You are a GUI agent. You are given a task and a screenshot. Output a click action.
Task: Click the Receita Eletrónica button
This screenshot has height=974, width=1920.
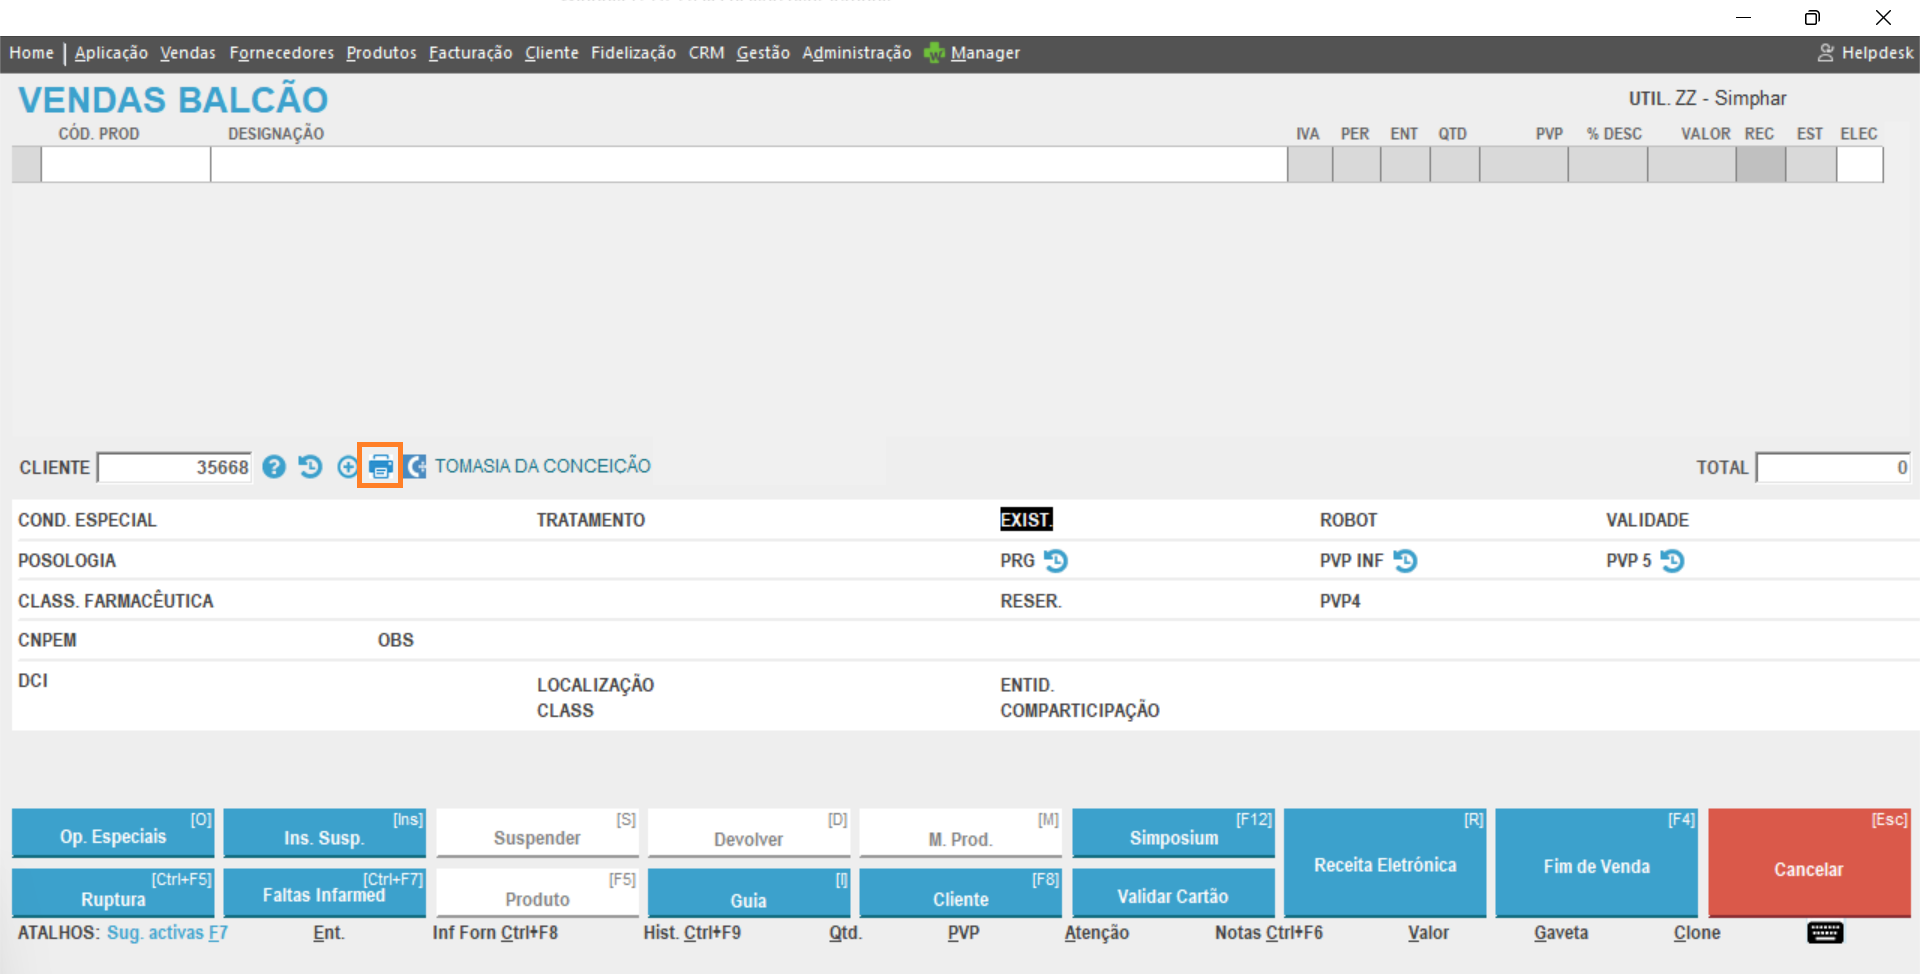coord(1385,864)
